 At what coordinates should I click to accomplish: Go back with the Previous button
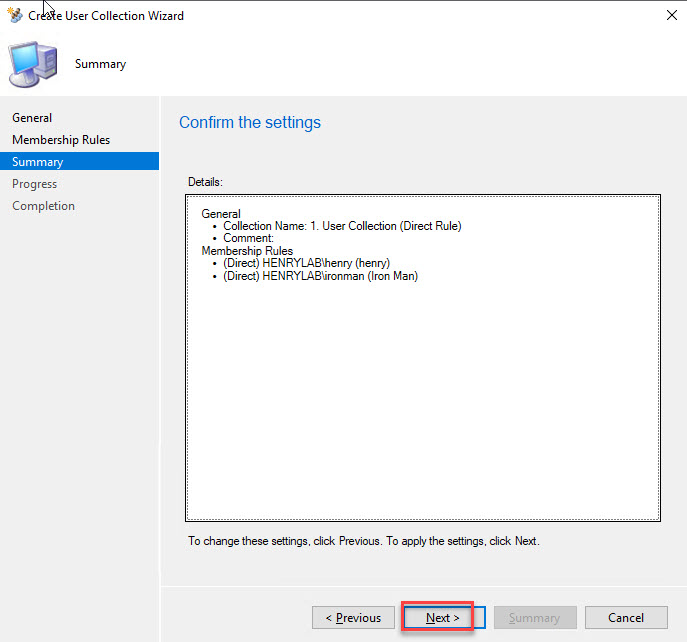pos(353,618)
